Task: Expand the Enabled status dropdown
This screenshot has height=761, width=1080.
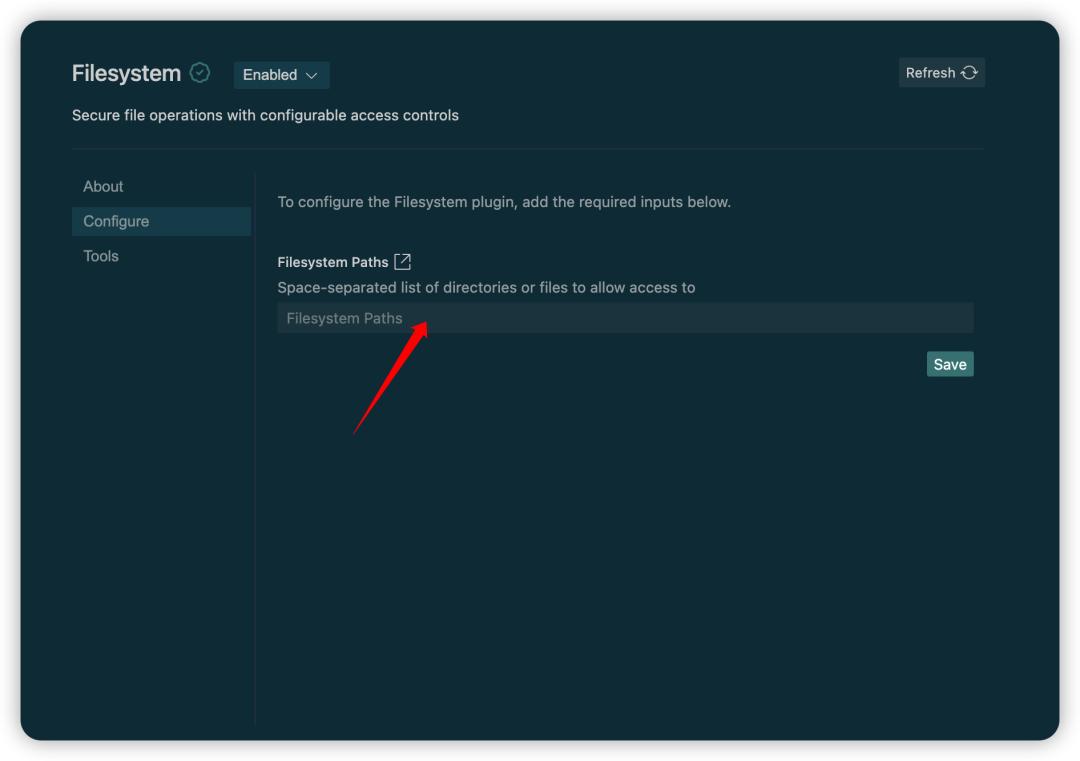Action: pyautogui.click(x=281, y=75)
